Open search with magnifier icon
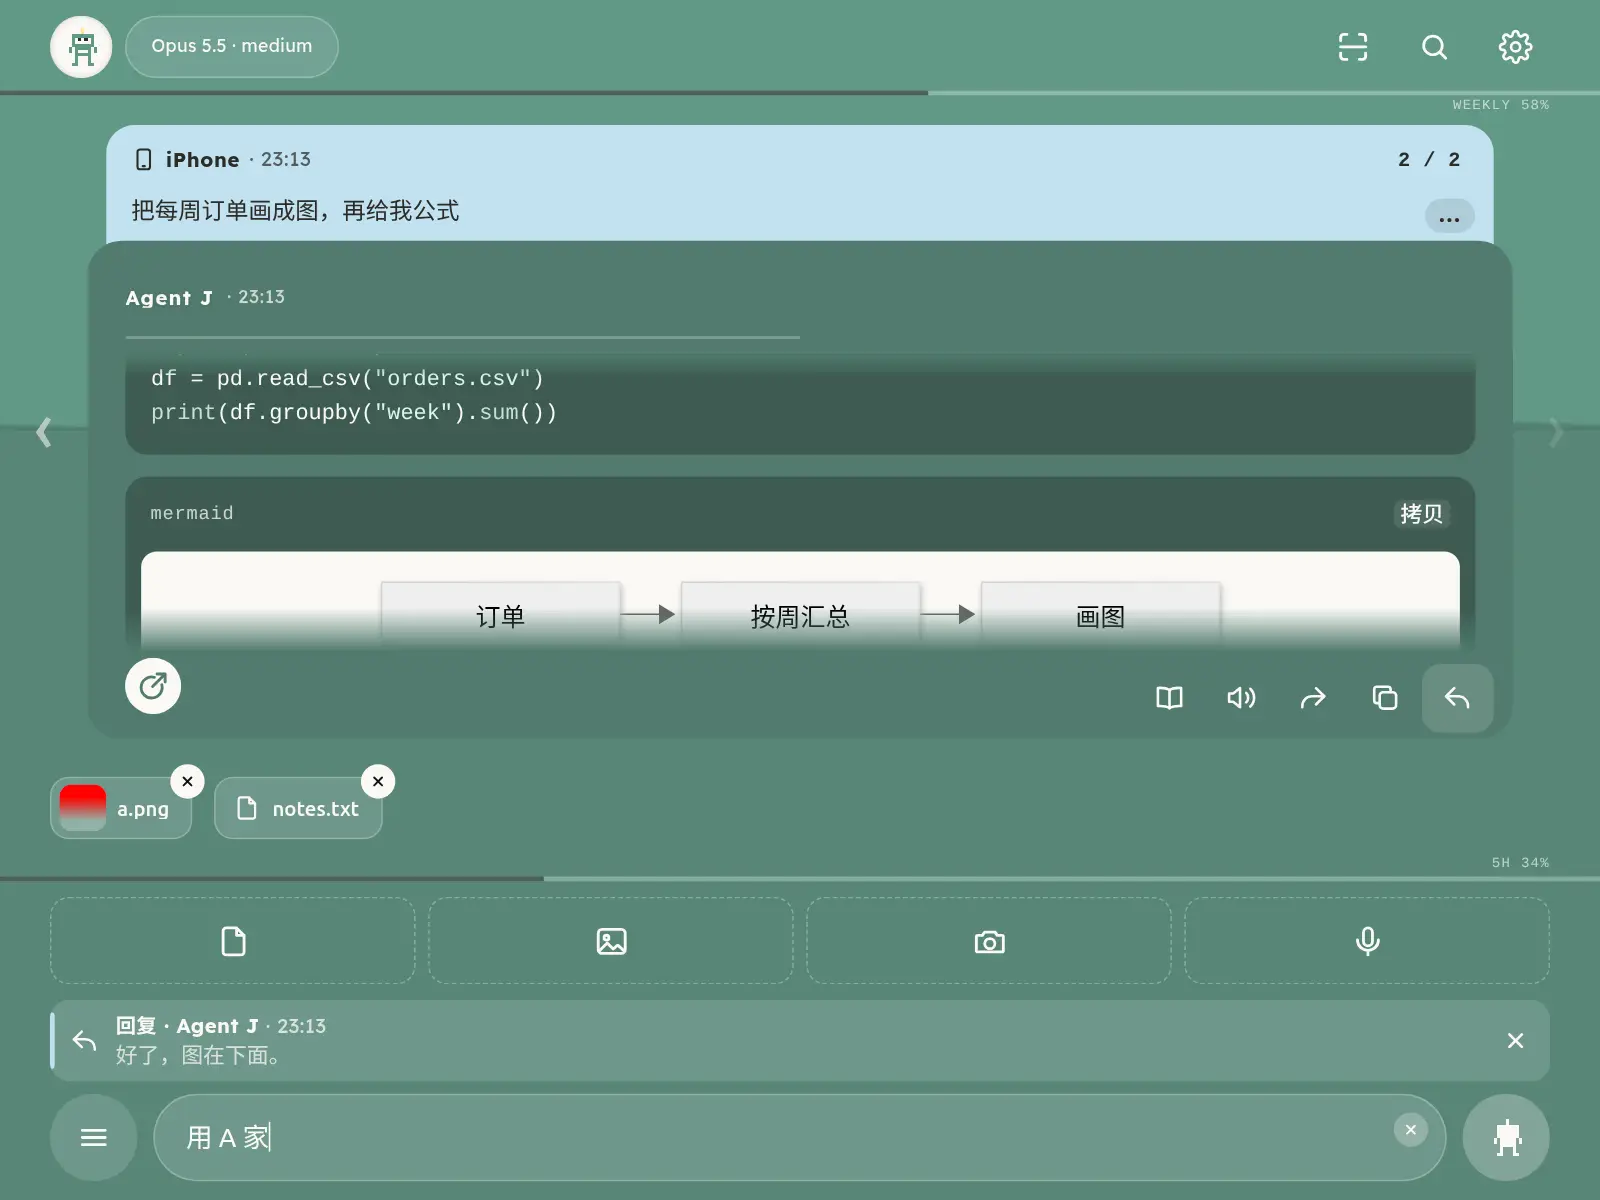Viewport: 1600px width, 1200px height. [x=1434, y=47]
